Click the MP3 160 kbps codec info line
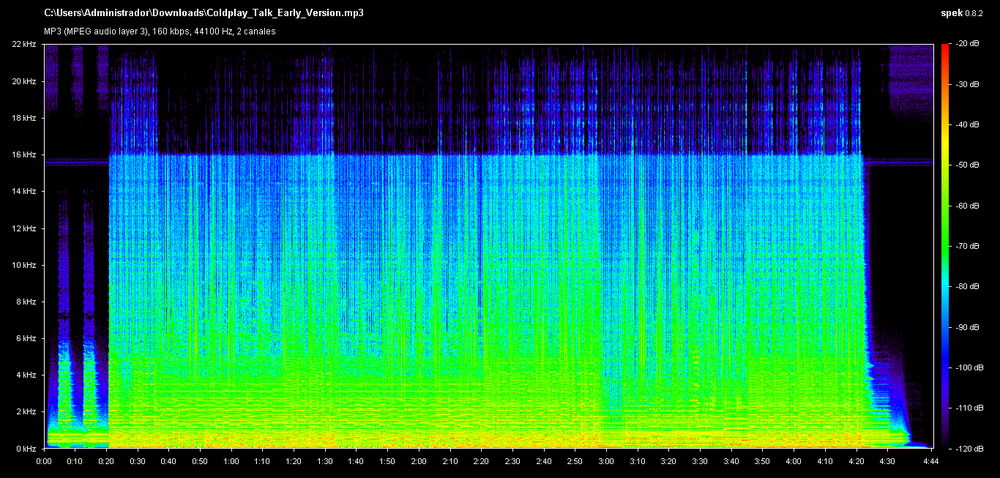This screenshot has width=1000, height=478. click(x=159, y=31)
